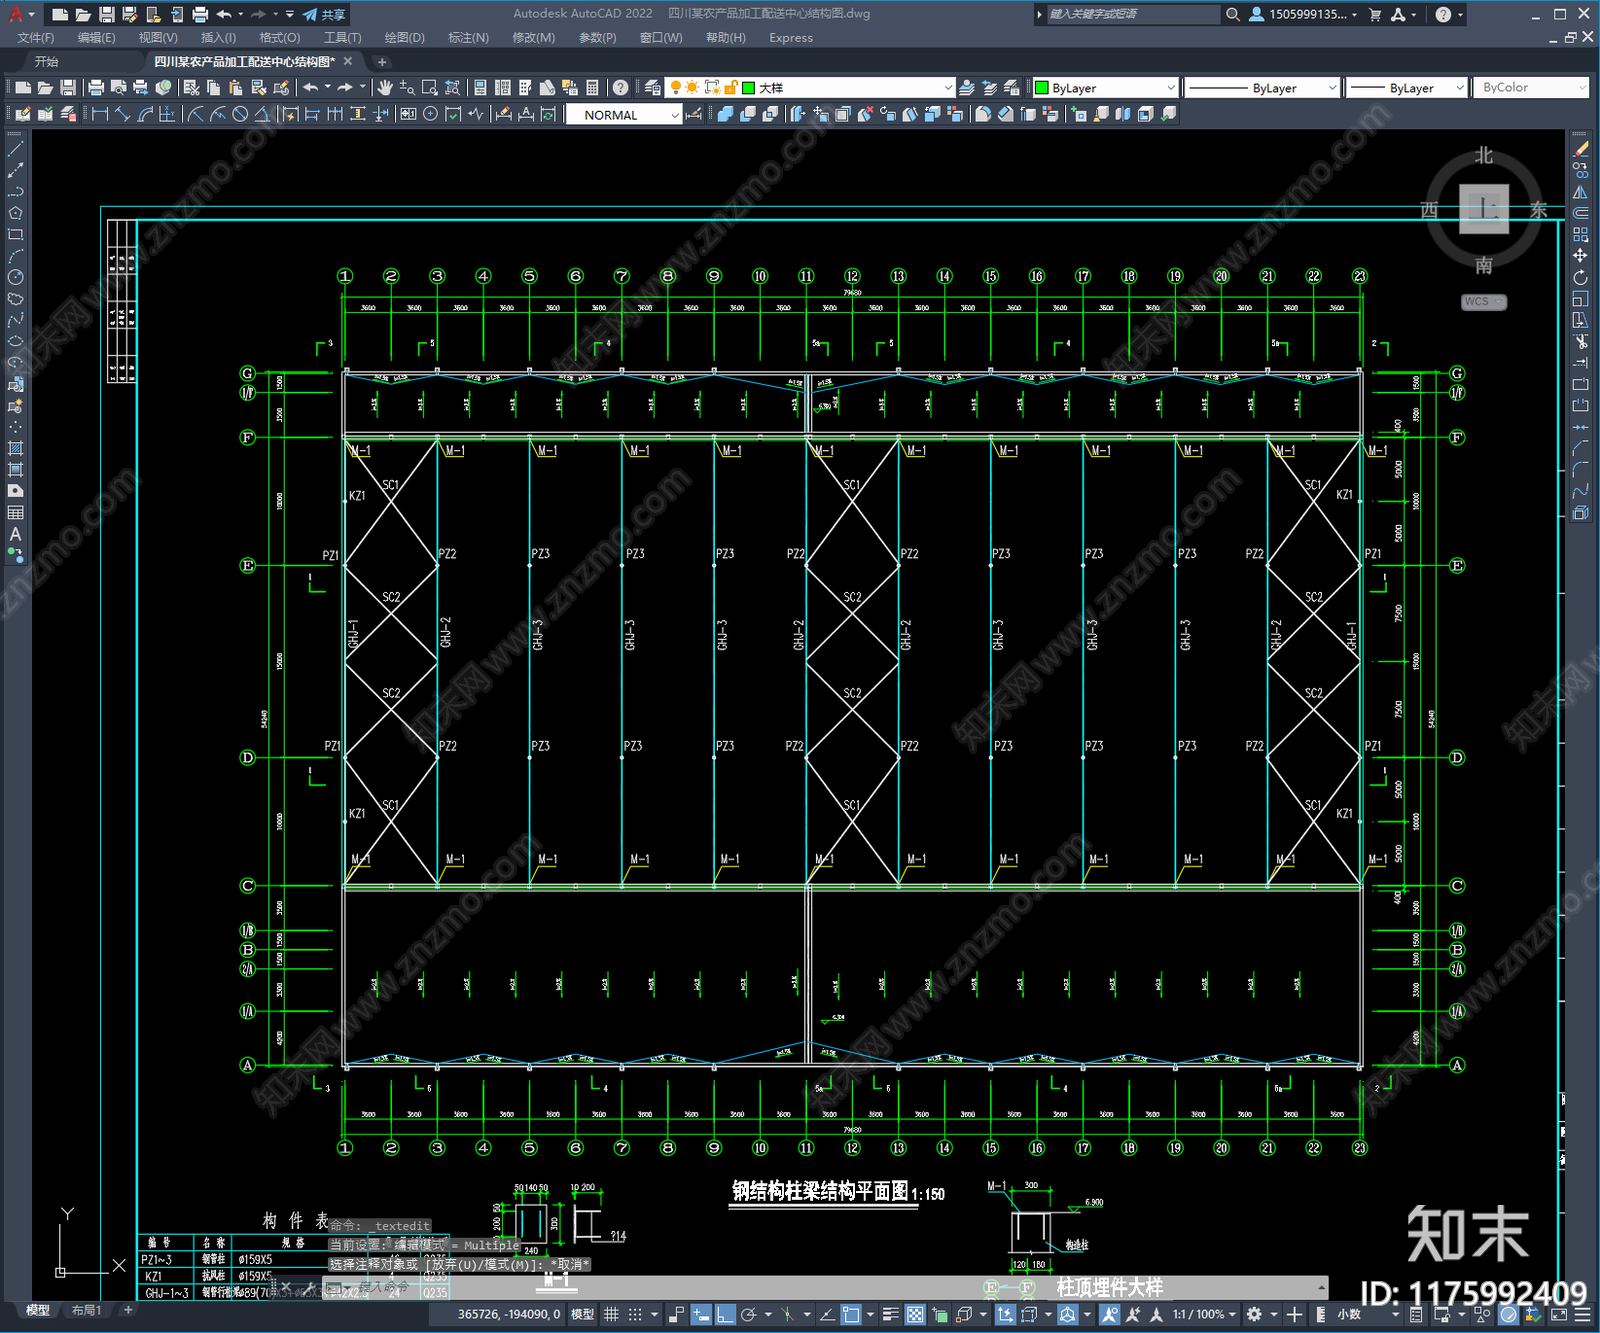This screenshot has width=1600, height=1333.
Task: Click the Move tool in right toolbar
Action: pyautogui.click(x=1580, y=256)
